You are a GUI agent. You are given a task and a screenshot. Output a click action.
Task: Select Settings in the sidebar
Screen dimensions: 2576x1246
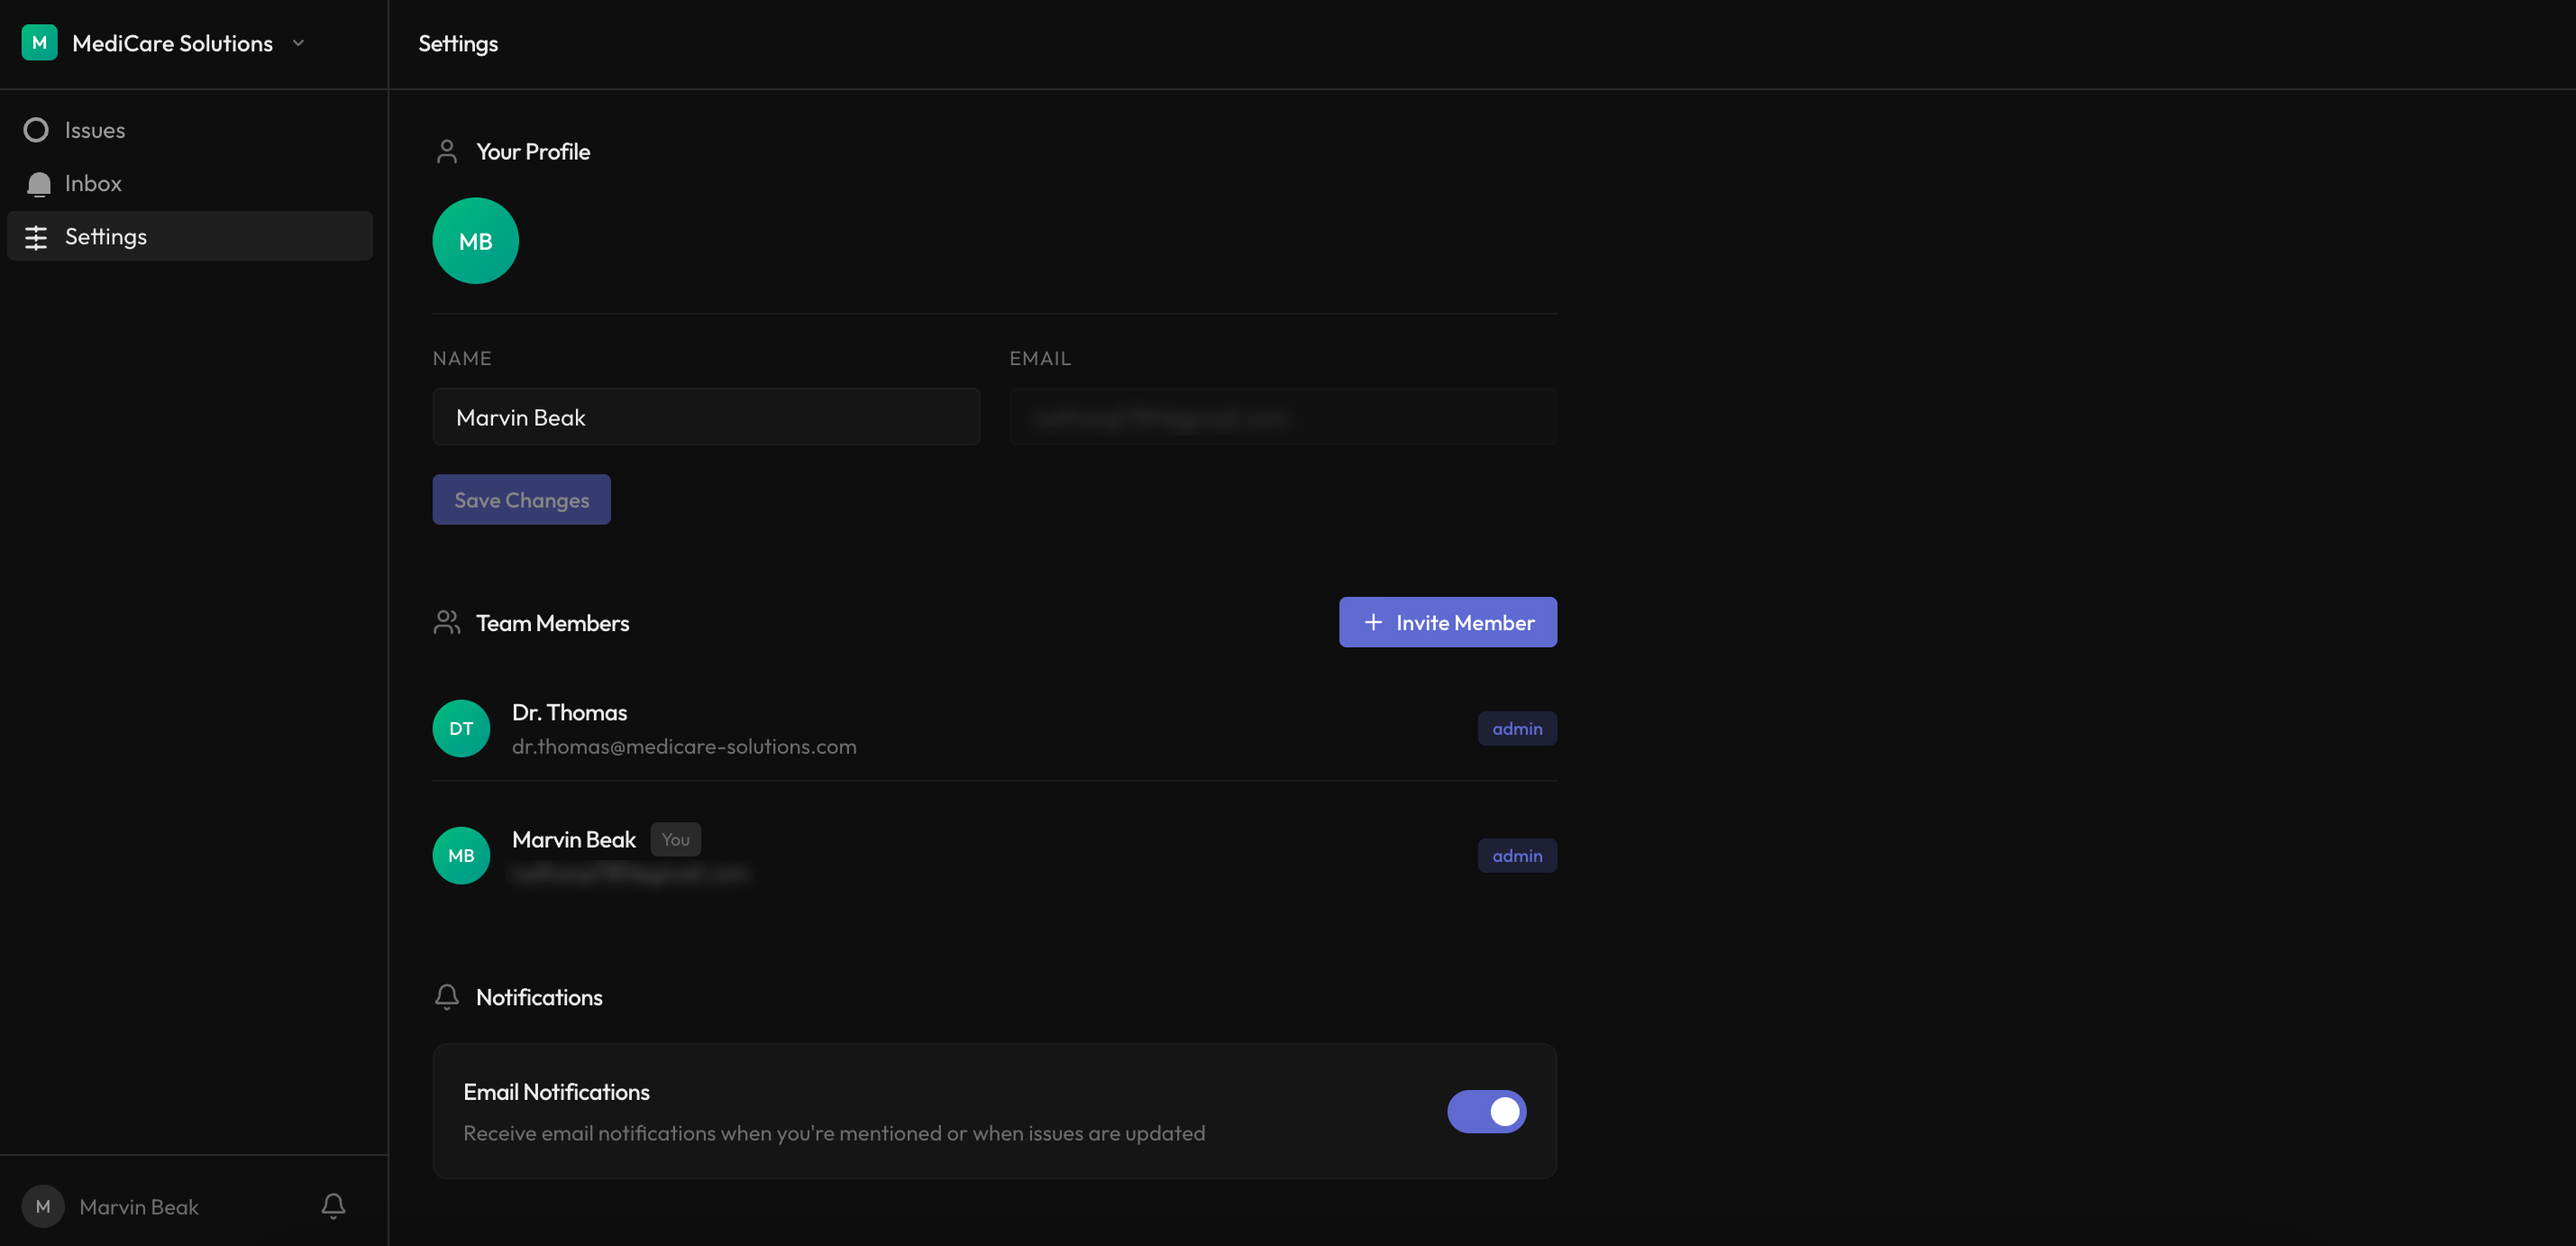tap(105, 236)
